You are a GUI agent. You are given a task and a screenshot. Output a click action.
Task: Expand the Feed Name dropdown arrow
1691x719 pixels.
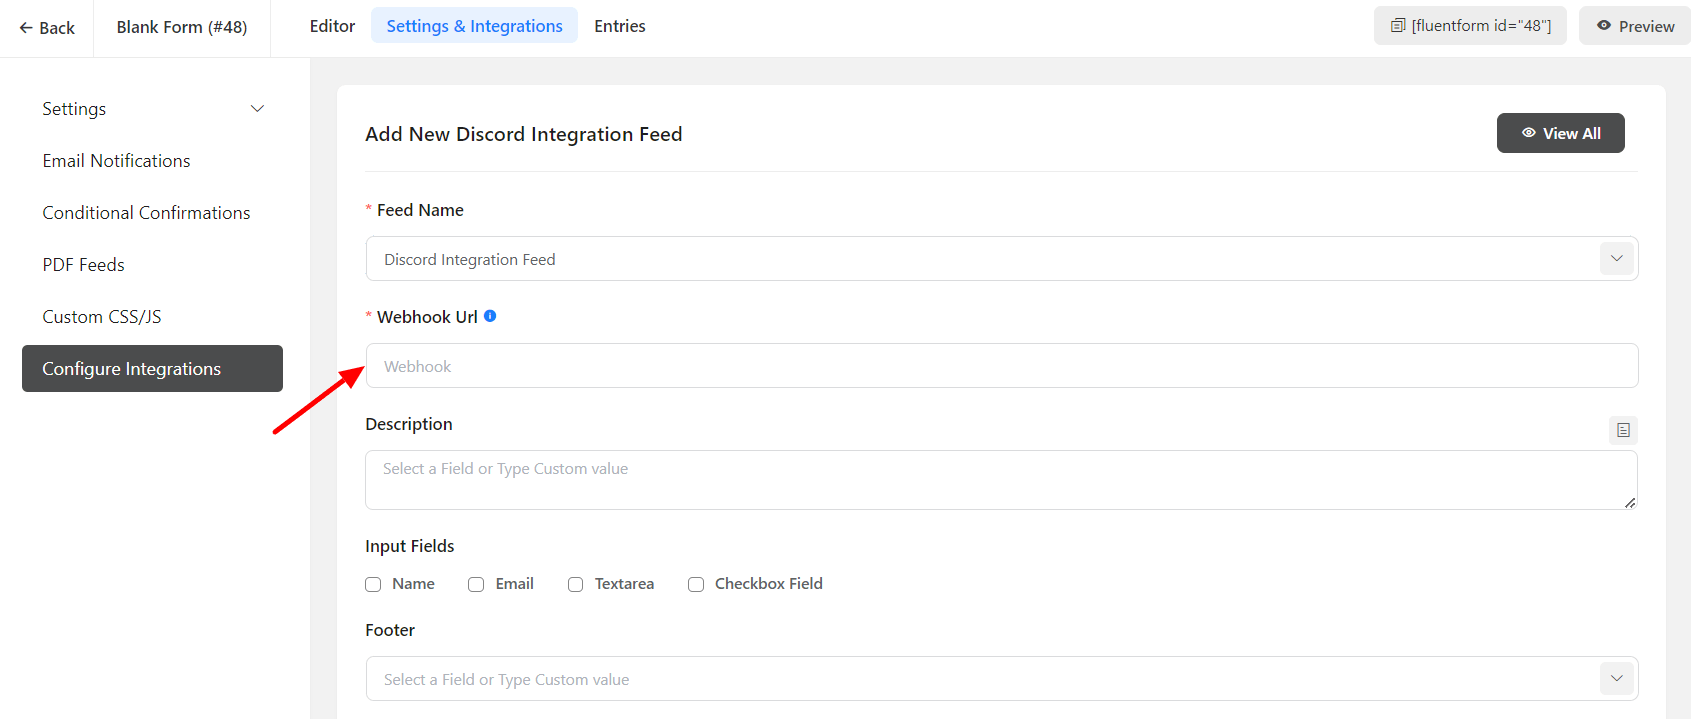[1616, 259]
